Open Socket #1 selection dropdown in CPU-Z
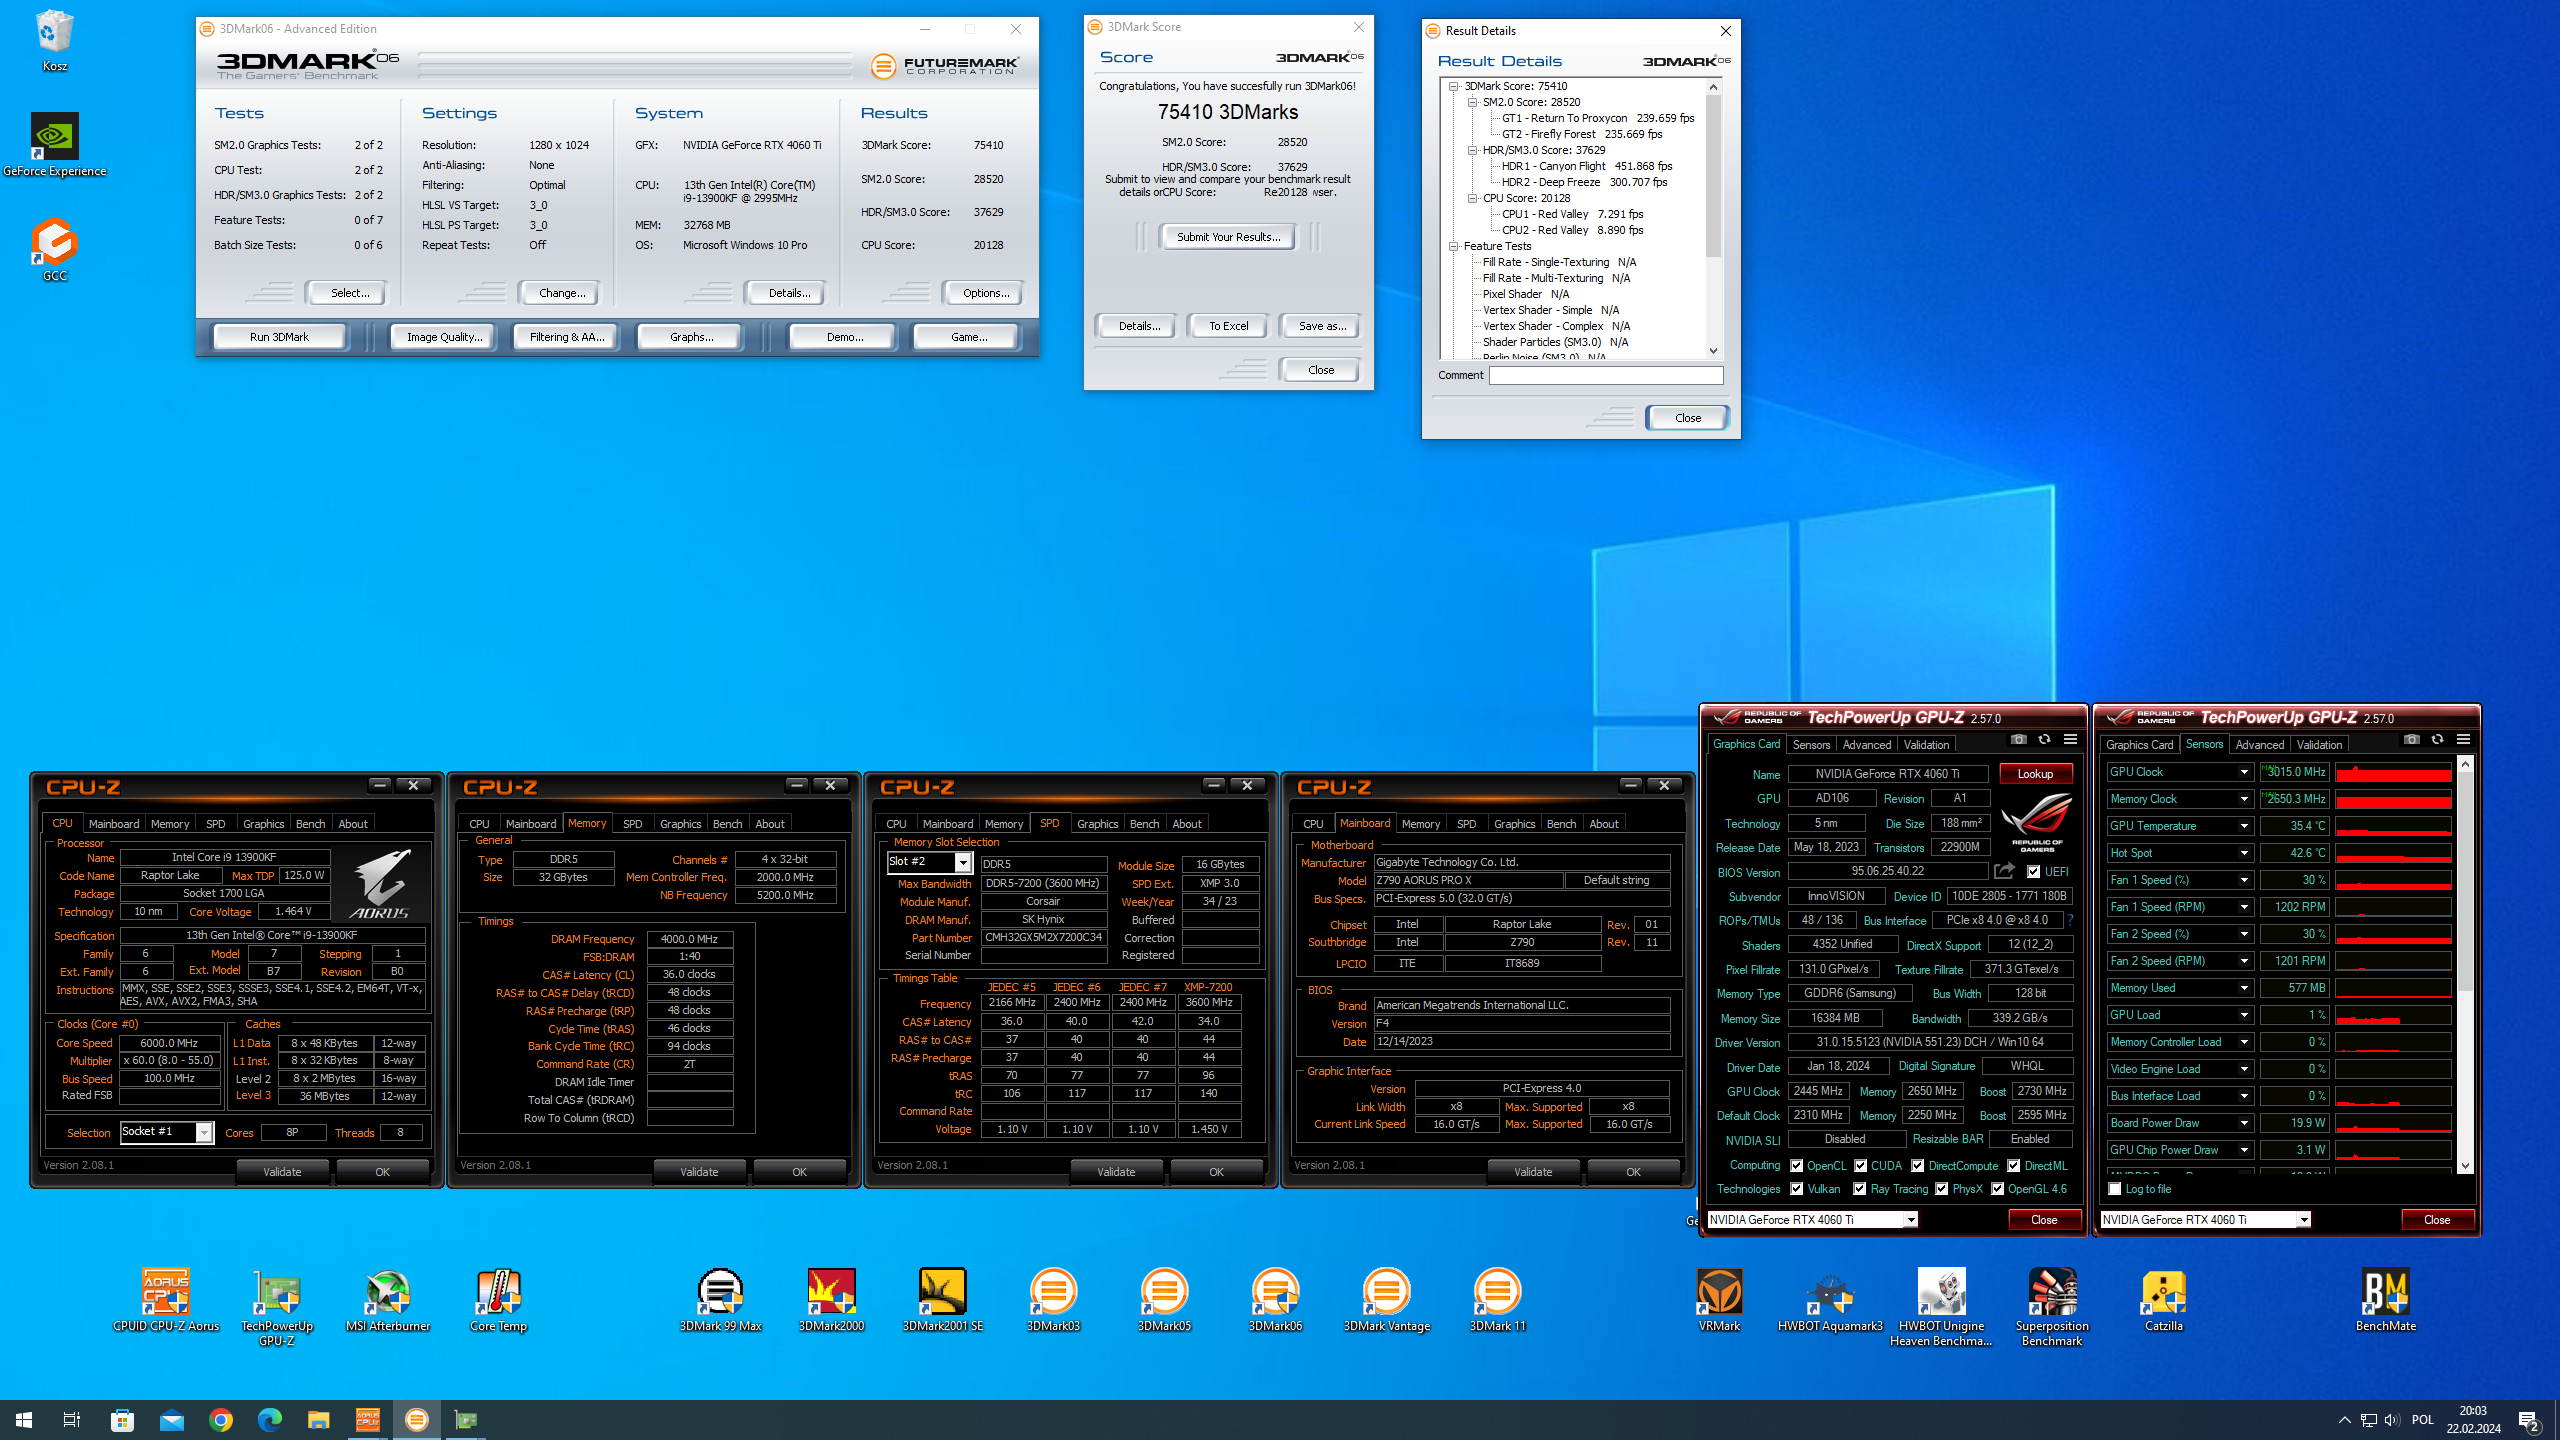This screenshot has width=2560, height=1441. click(x=203, y=1132)
